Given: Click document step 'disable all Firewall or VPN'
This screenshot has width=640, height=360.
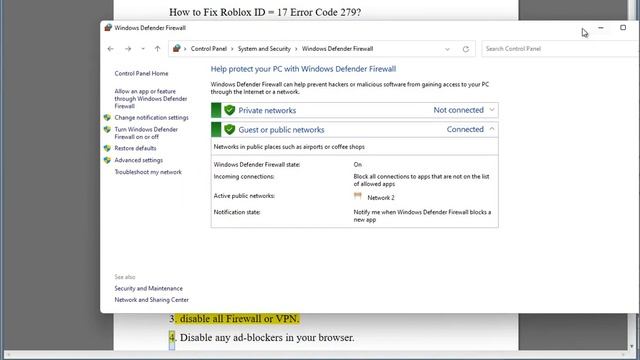Looking at the screenshot, I should [x=239, y=318].
